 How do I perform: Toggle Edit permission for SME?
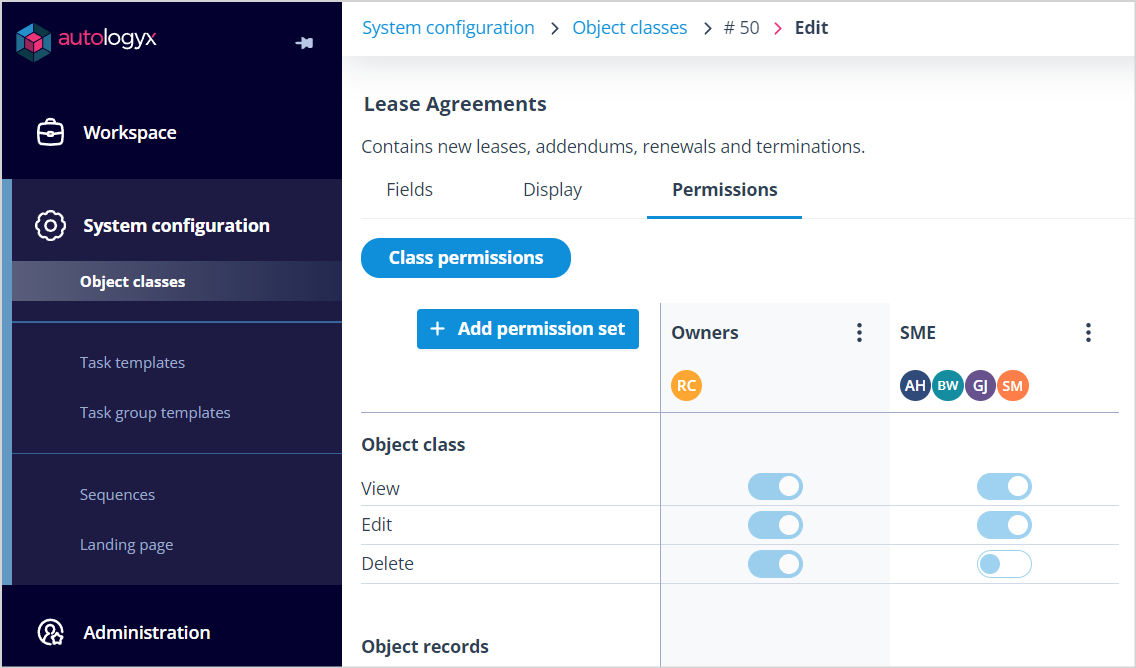(1004, 525)
